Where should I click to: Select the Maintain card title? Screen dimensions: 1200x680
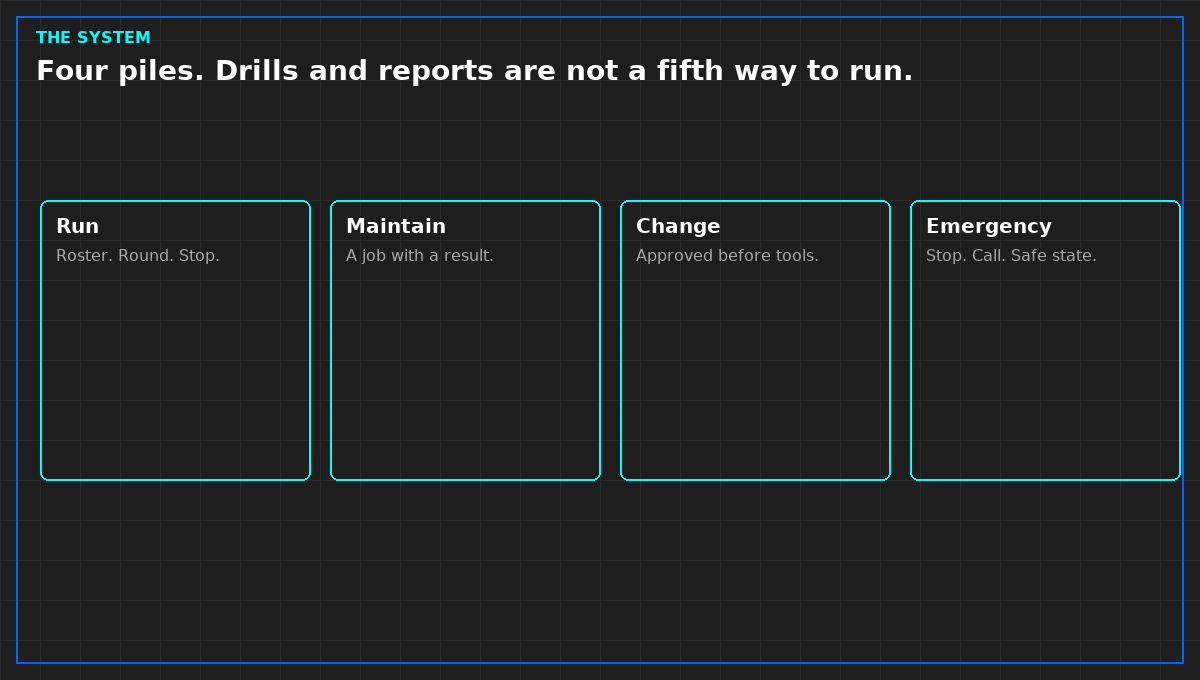pyautogui.click(x=396, y=227)
